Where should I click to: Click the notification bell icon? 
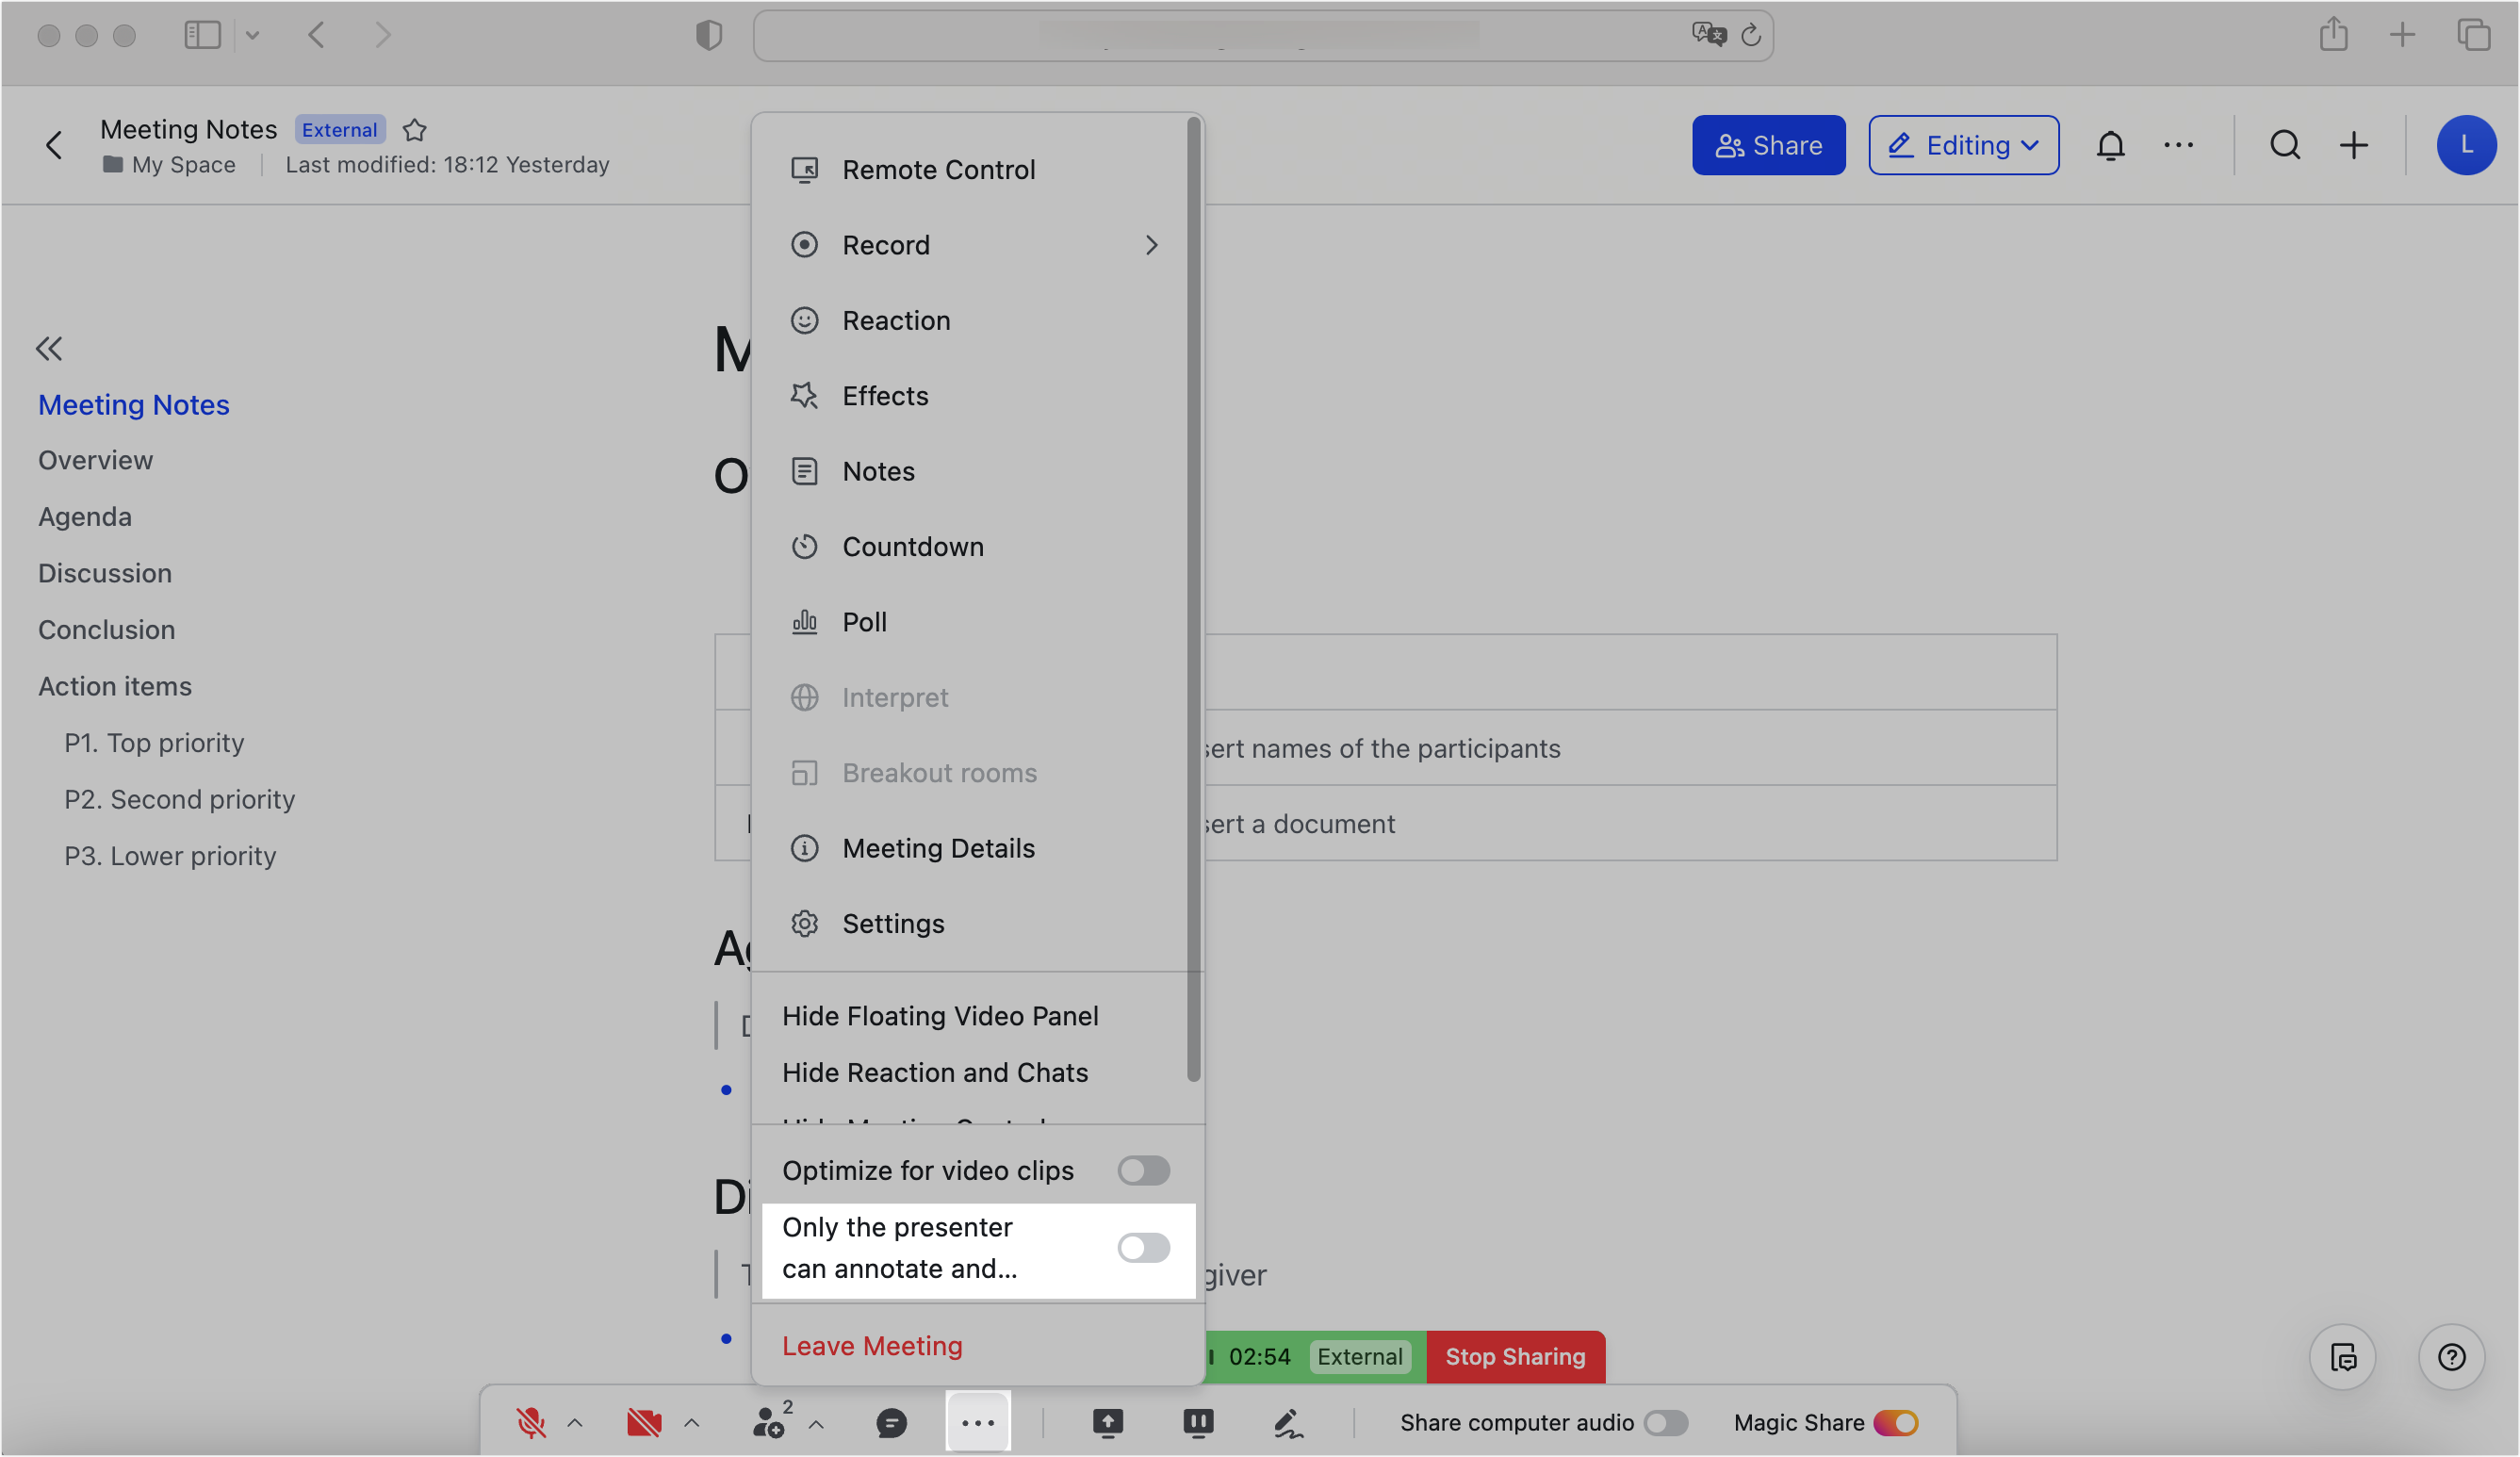(x=2110, y=146)
